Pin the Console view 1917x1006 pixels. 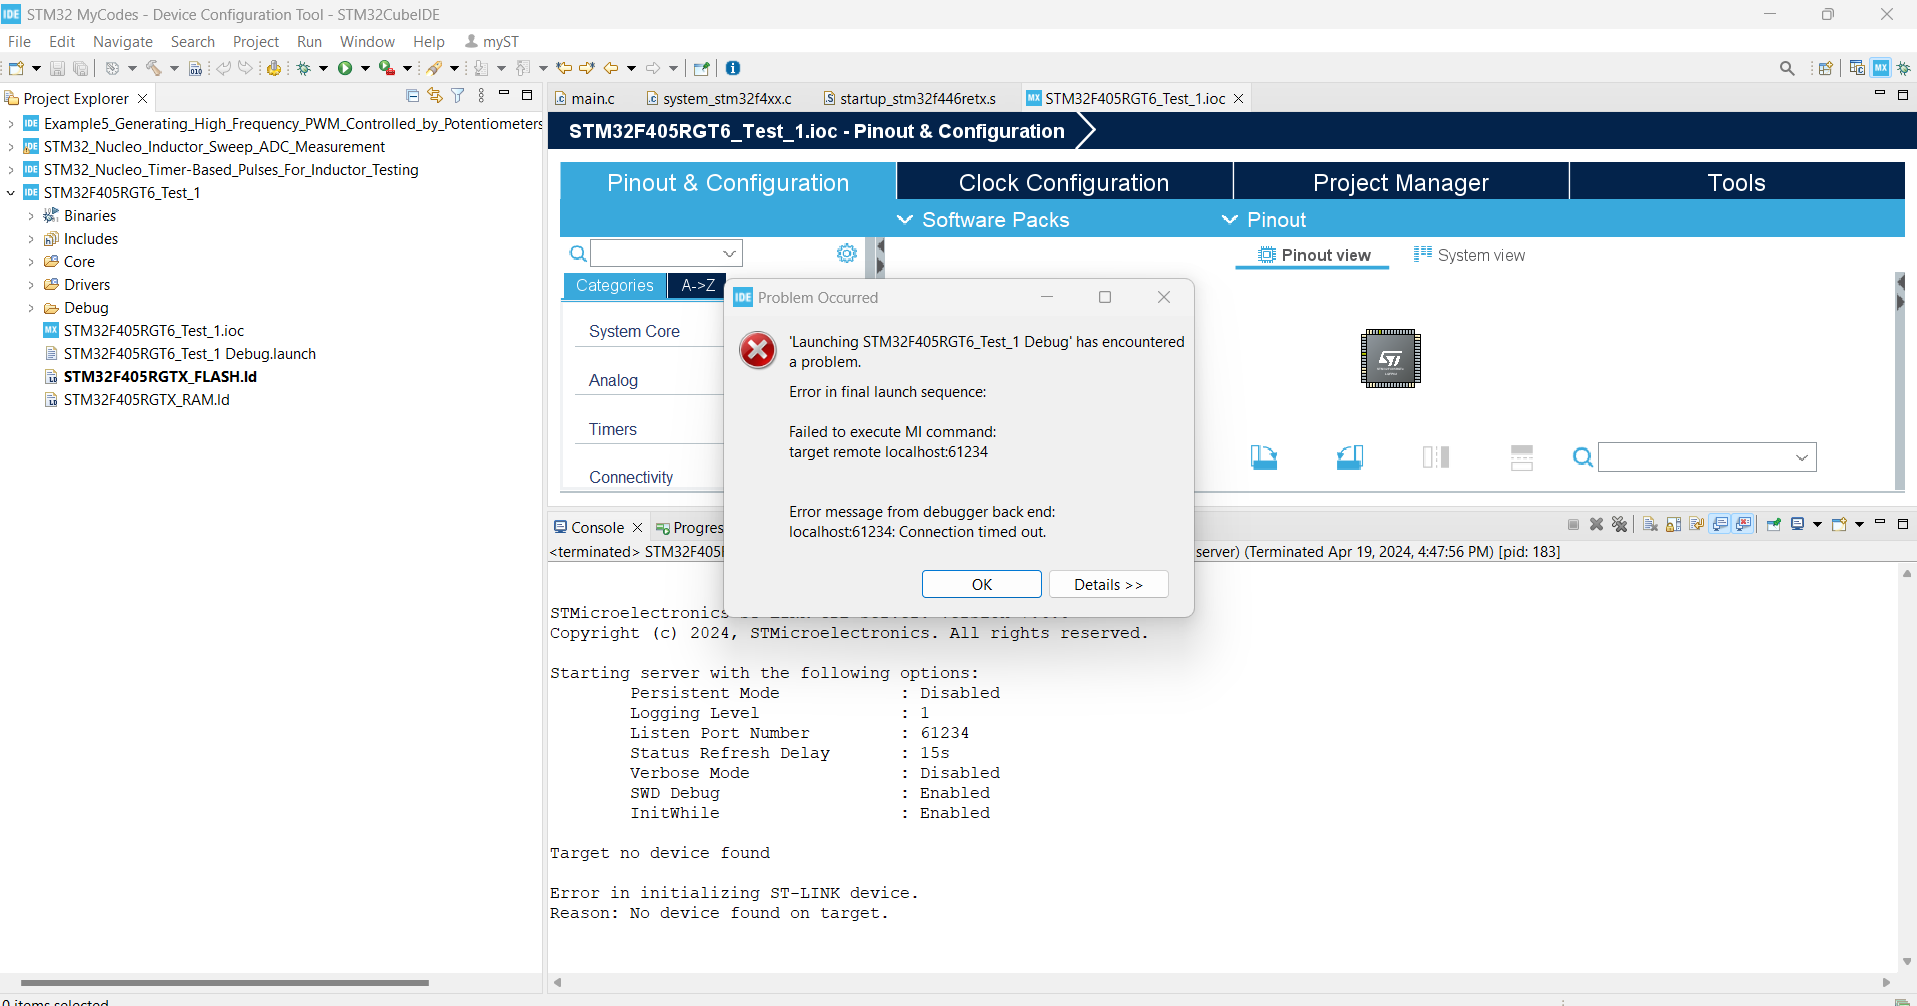tap(1772, 523)
